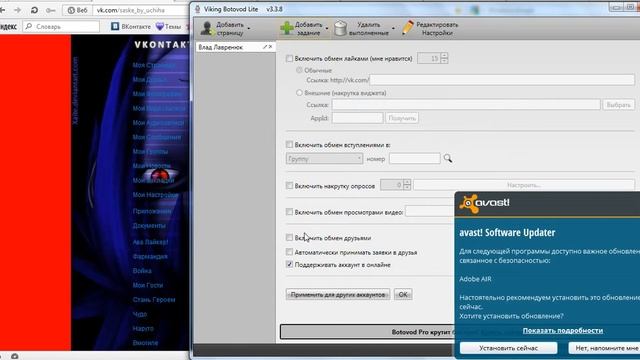Close the Влад Лавренюк account tab
Screen dimensions: 640x360
click(270, 47)
